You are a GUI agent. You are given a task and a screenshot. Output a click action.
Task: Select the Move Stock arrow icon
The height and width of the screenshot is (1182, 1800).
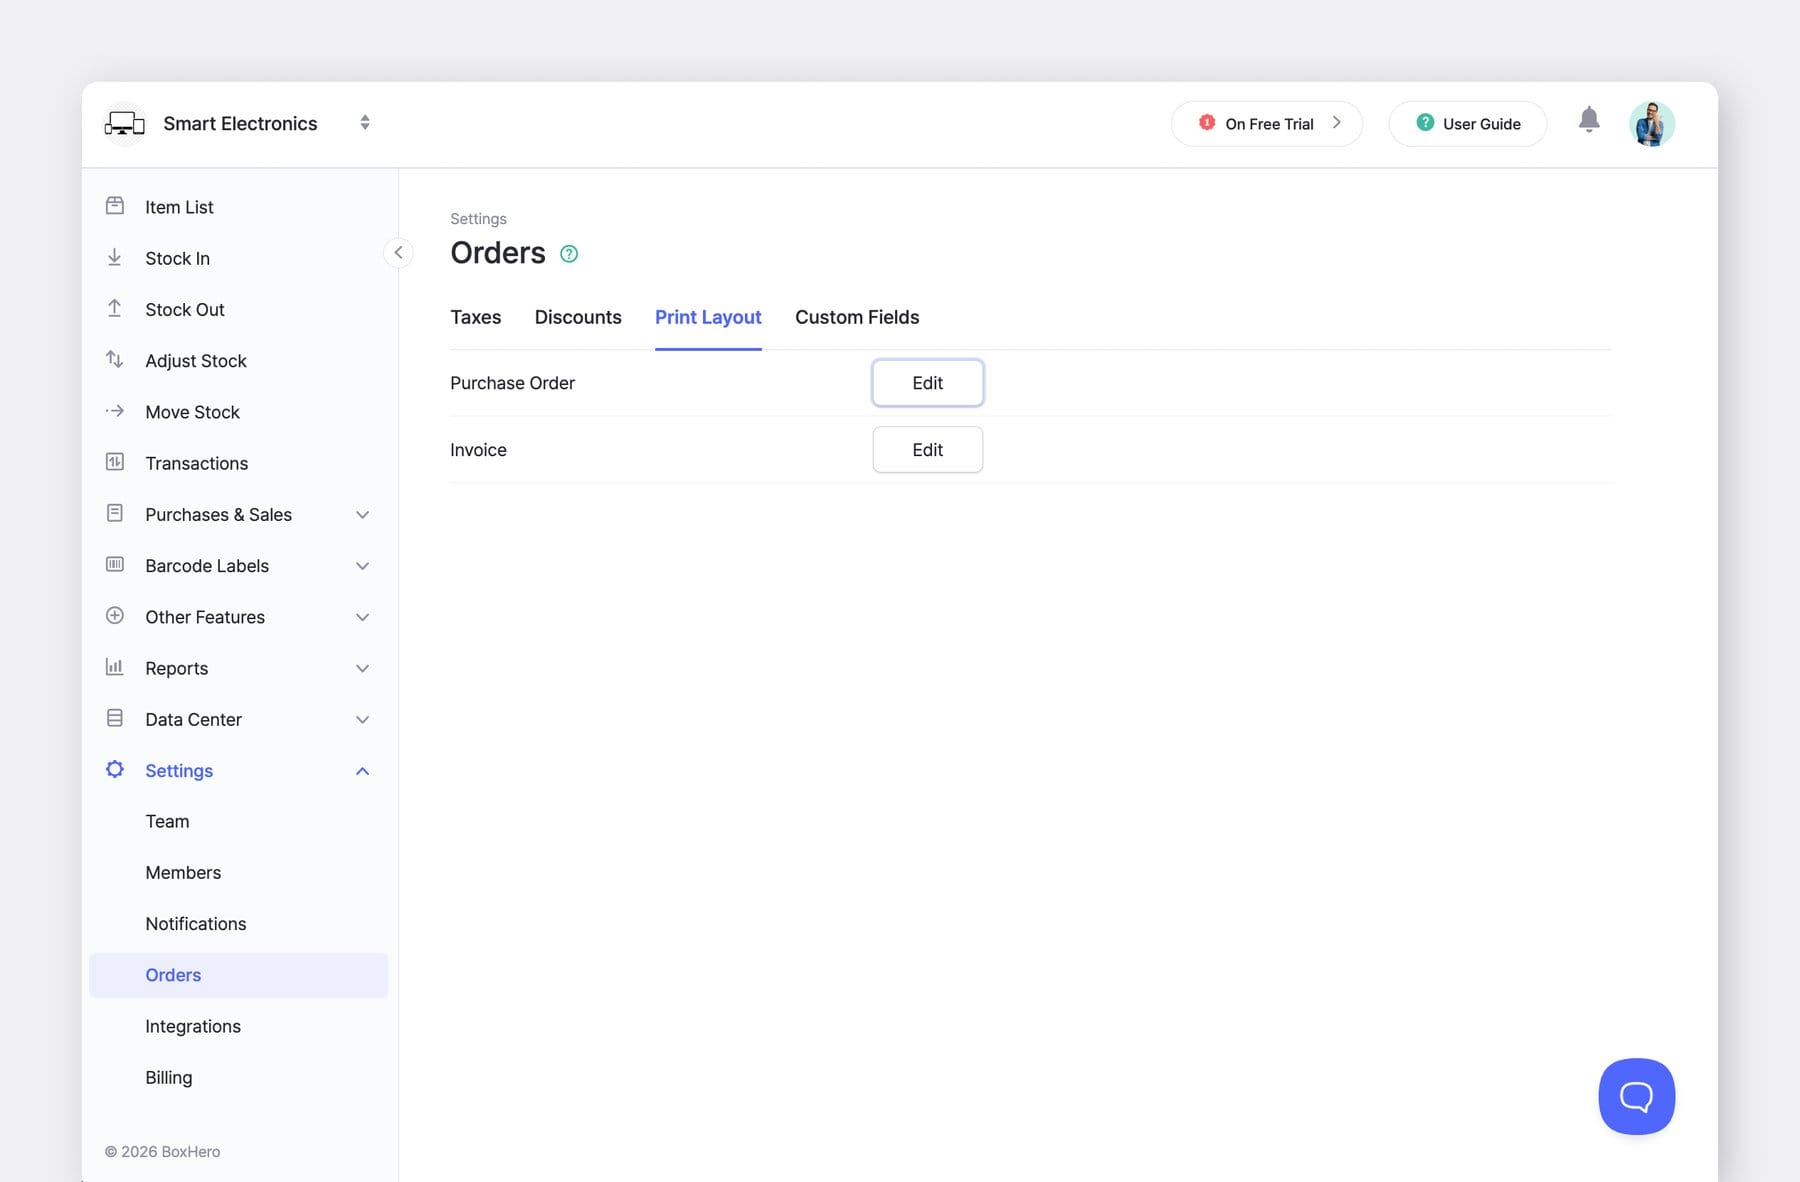click(x=115, y=411)
